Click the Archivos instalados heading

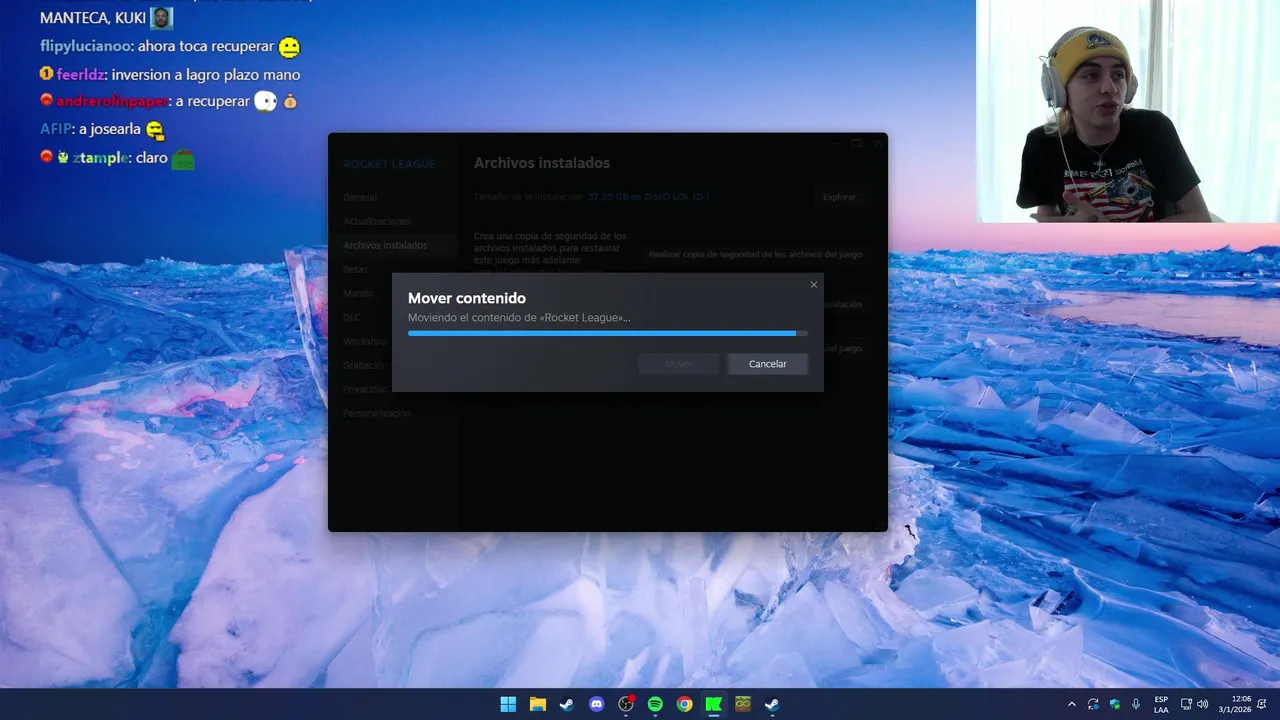click(x=542, y=163)
